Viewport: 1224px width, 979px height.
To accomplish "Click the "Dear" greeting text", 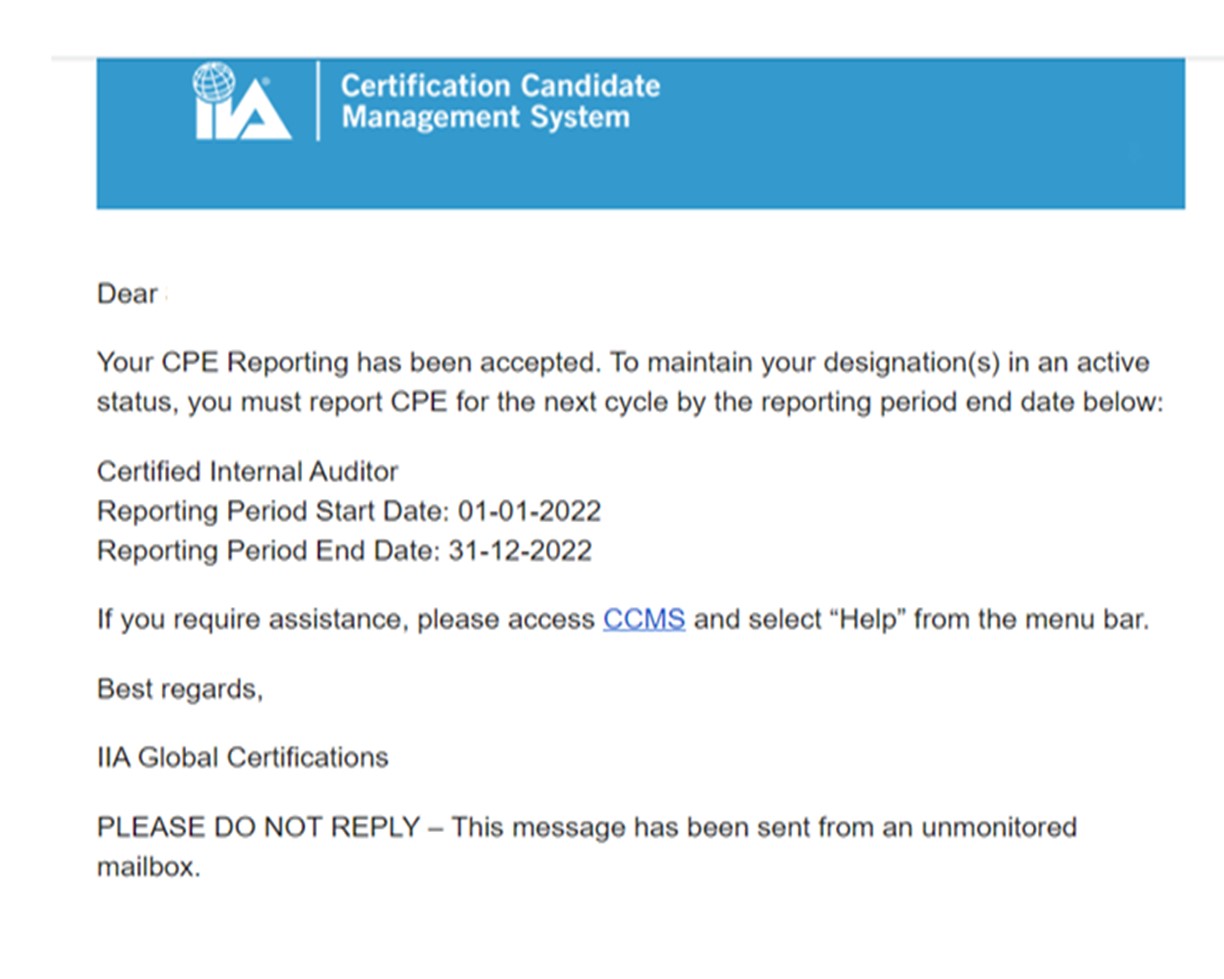I will 127,294.
